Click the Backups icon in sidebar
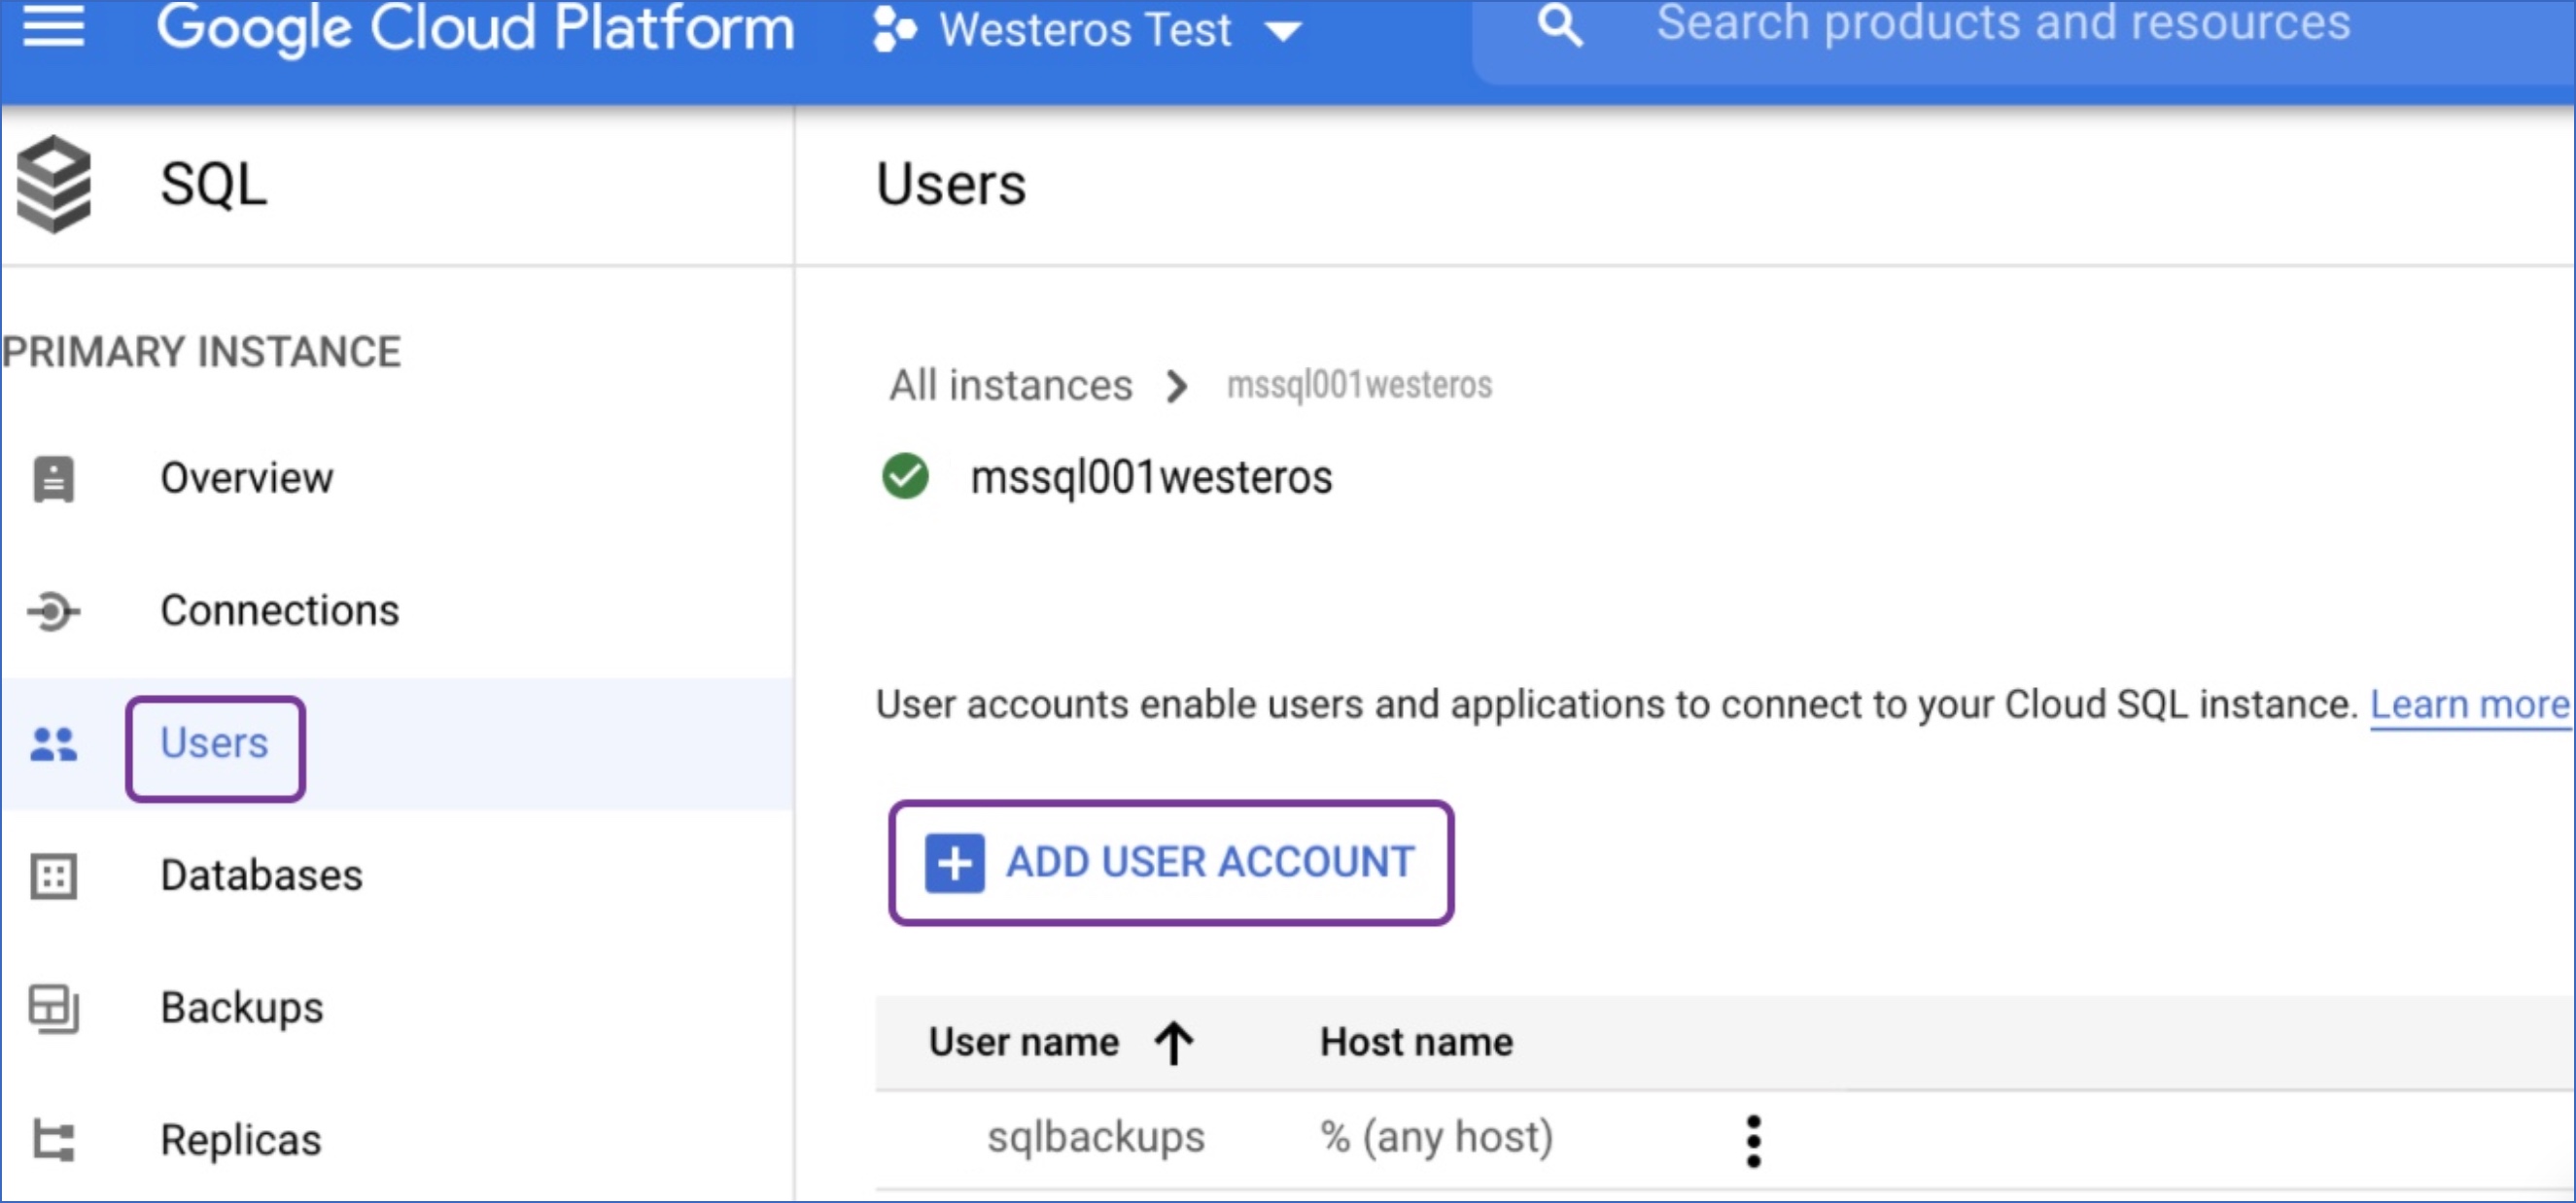Screen dimensions: 2576x1203 tap(53, 1009)
